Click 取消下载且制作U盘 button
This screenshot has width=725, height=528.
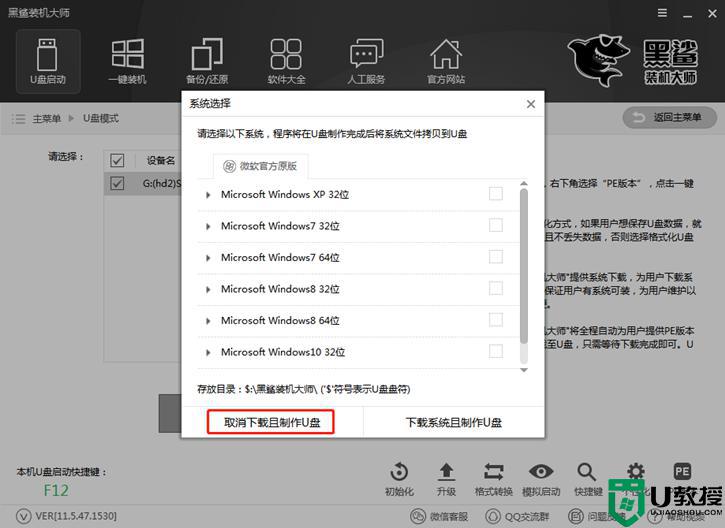pos(270,422)
